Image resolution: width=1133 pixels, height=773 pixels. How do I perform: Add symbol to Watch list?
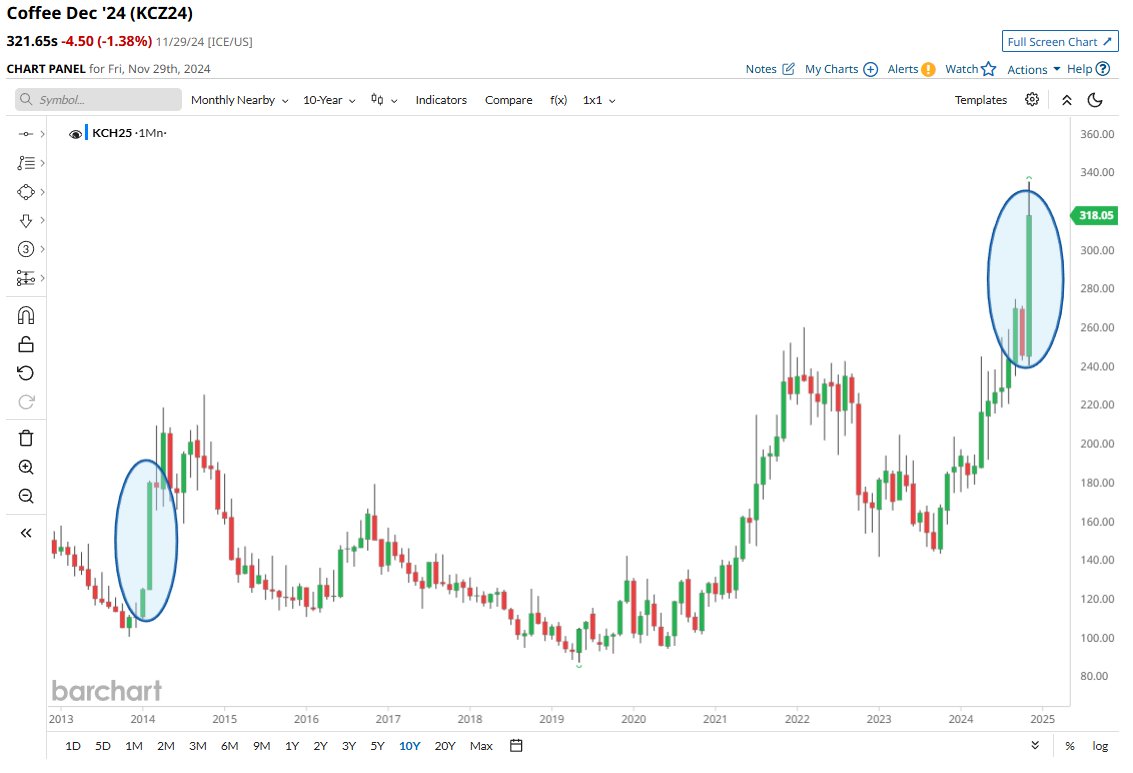[x=970, y=69]
